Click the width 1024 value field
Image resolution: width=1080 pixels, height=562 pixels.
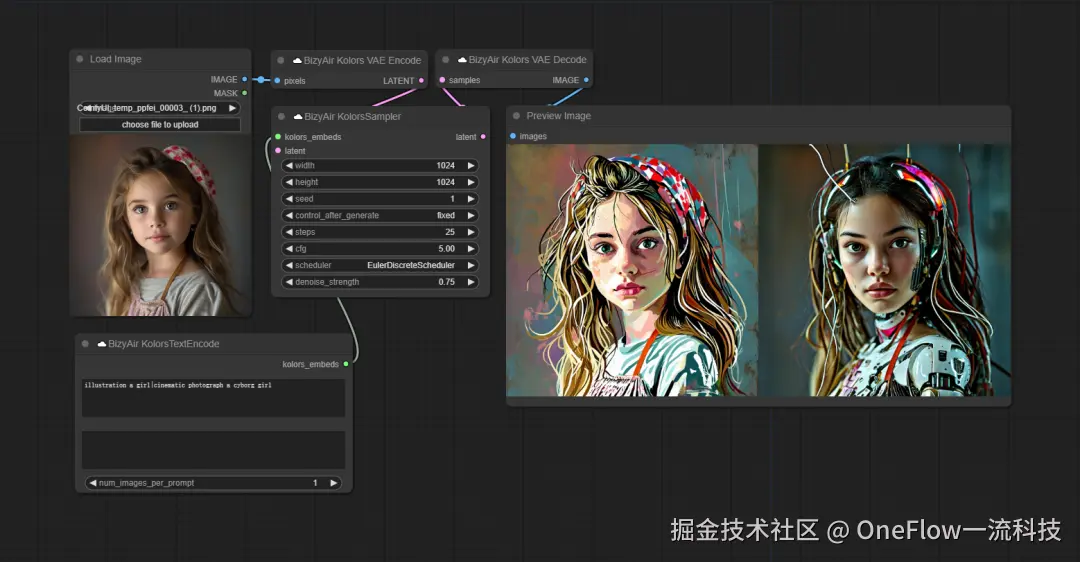(380, 165)
